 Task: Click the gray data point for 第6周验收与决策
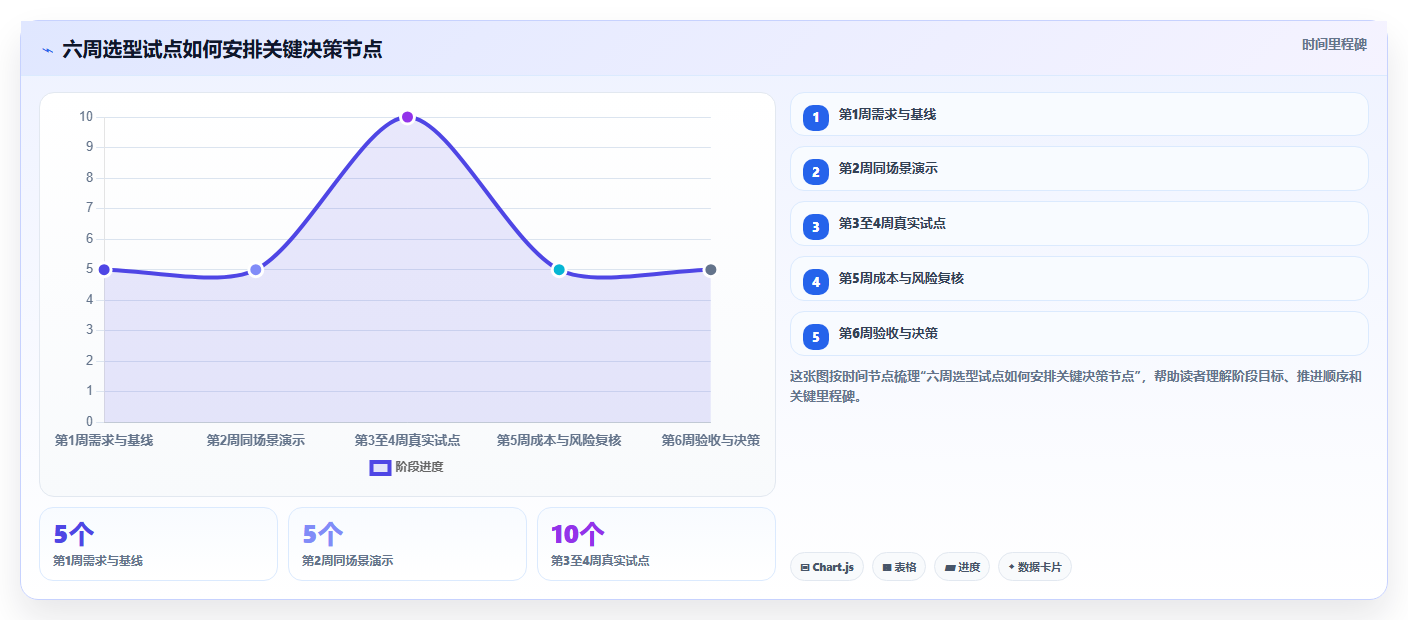tap(711, 270)
